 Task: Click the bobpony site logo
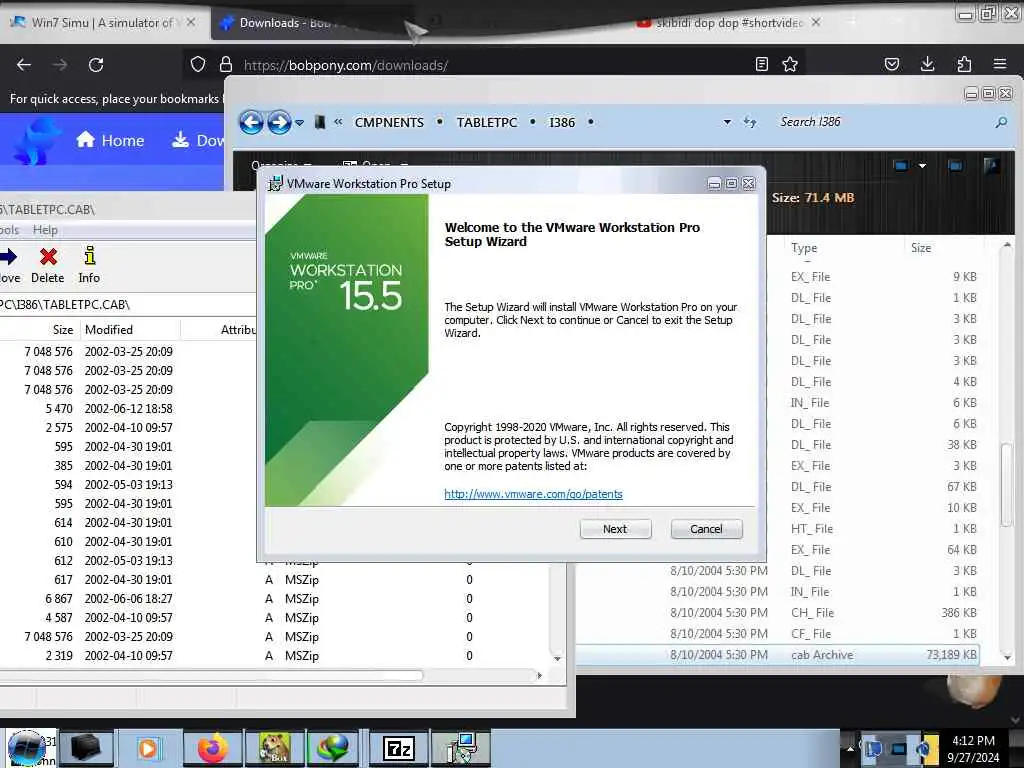[x=36, y=141]
